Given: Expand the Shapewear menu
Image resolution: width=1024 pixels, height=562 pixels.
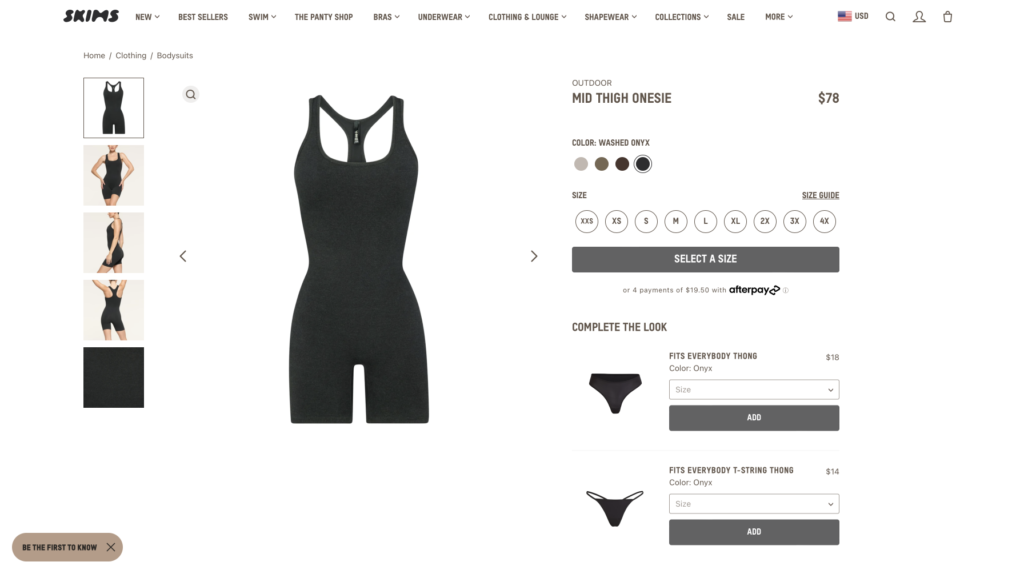Looking at the screenshot, I should (611, 17).
